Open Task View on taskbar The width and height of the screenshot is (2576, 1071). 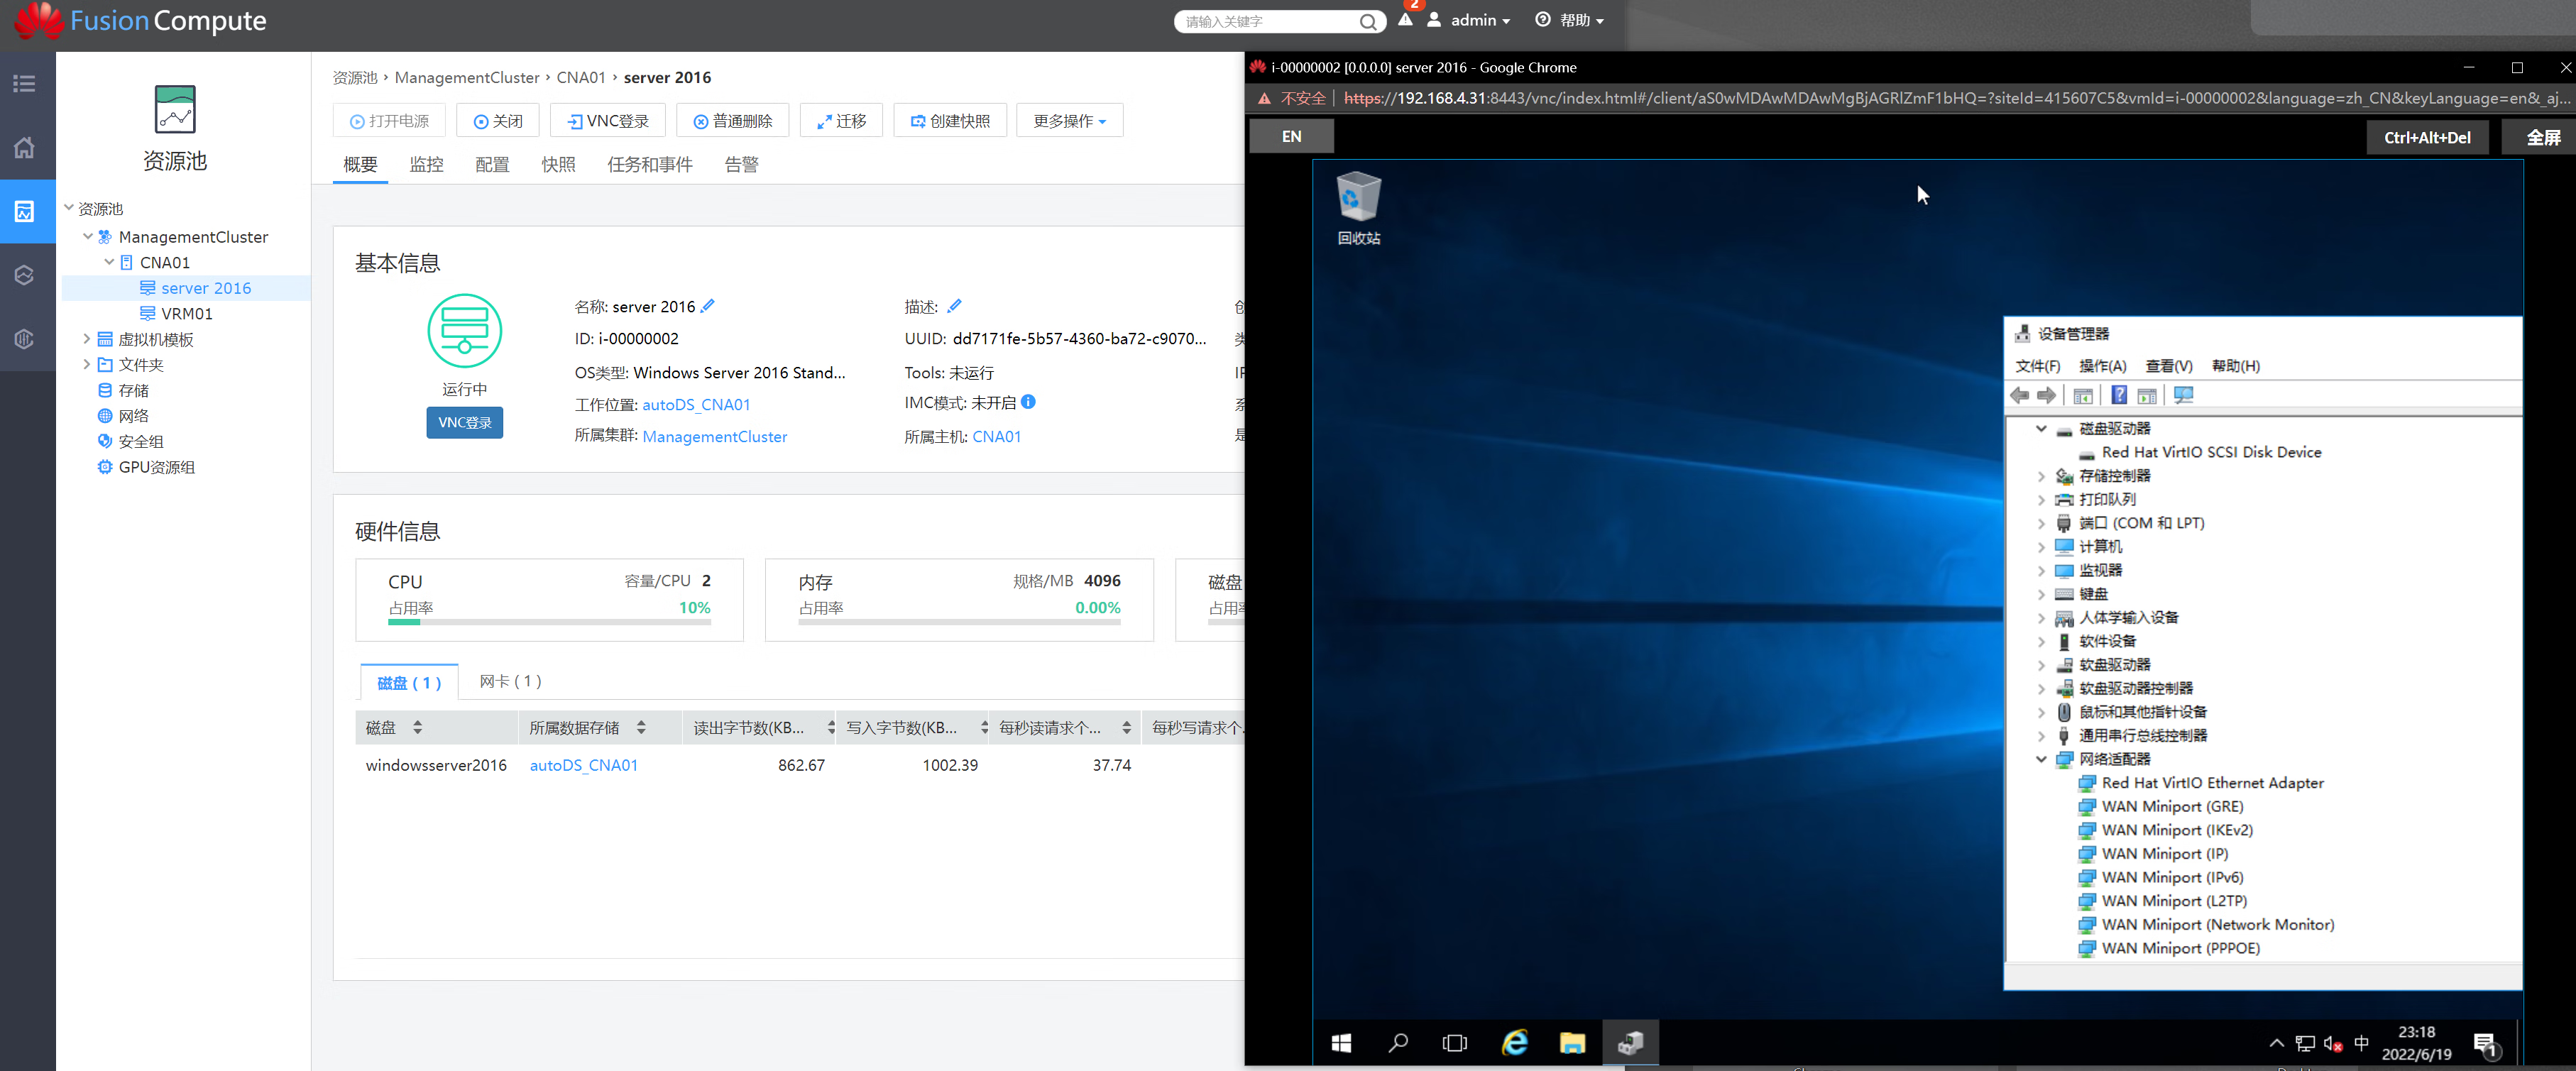click(x=1454, y=1043)
